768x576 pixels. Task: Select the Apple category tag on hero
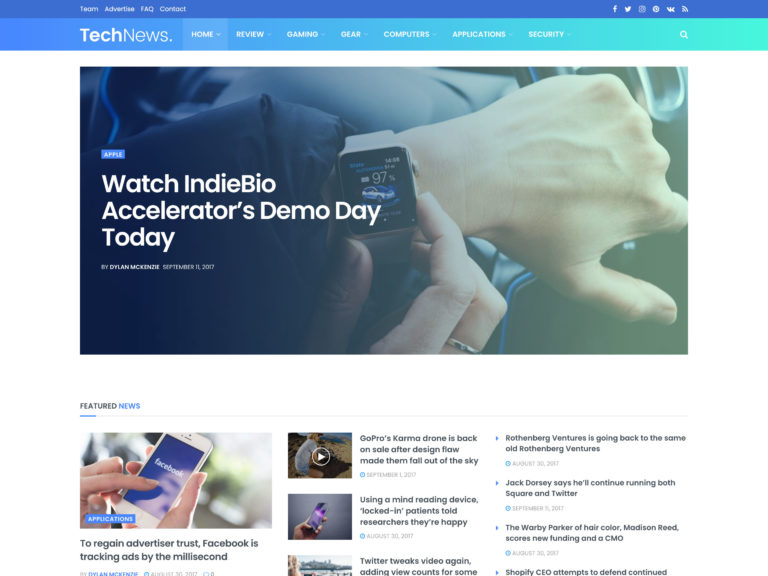pyautogui.click(x=113, y=154)
